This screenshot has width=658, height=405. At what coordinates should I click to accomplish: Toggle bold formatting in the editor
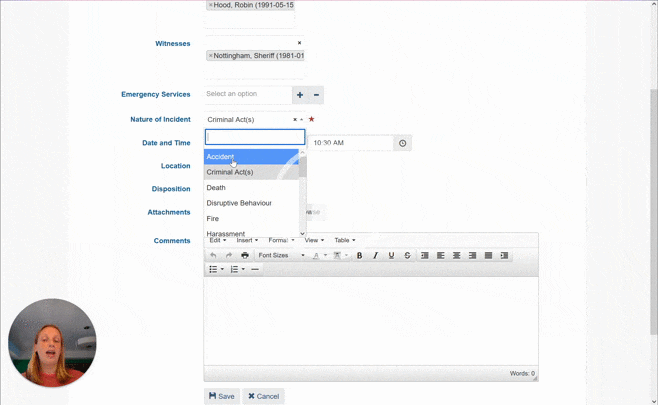click(359, 255)
